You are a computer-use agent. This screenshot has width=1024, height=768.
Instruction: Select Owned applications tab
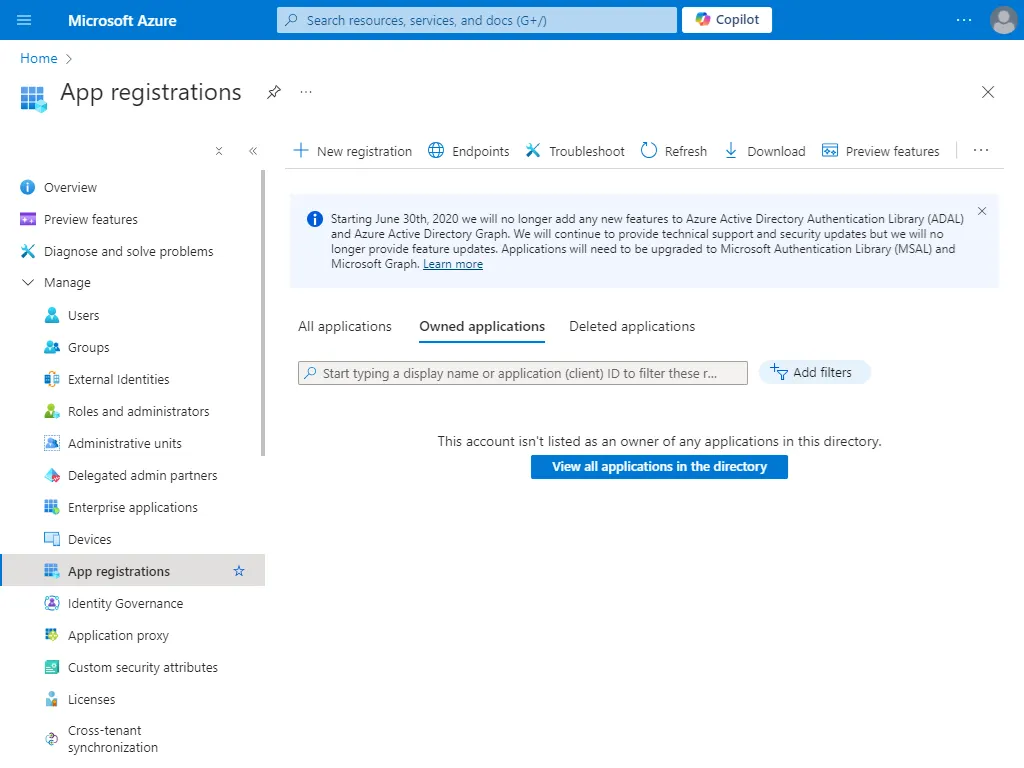point(482,327)
